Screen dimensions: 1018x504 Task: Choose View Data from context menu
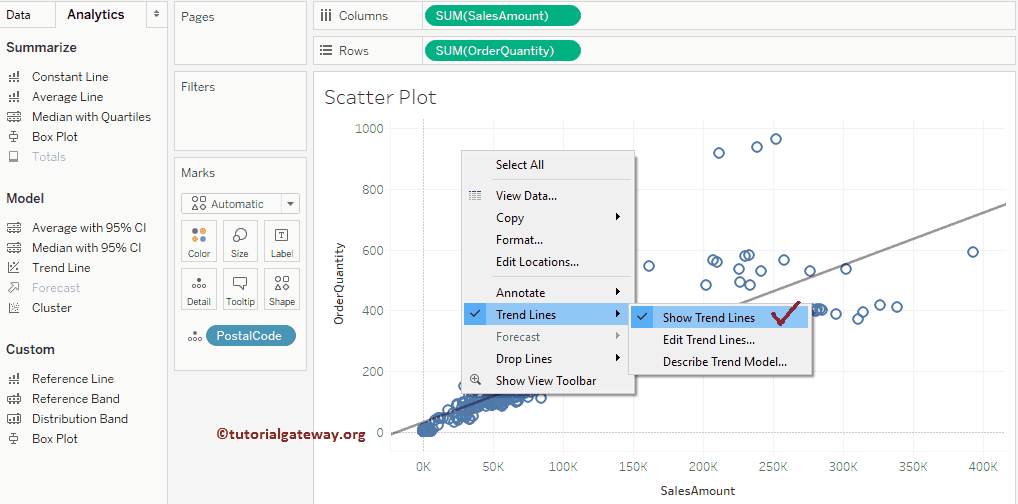[x=526, y=196]
